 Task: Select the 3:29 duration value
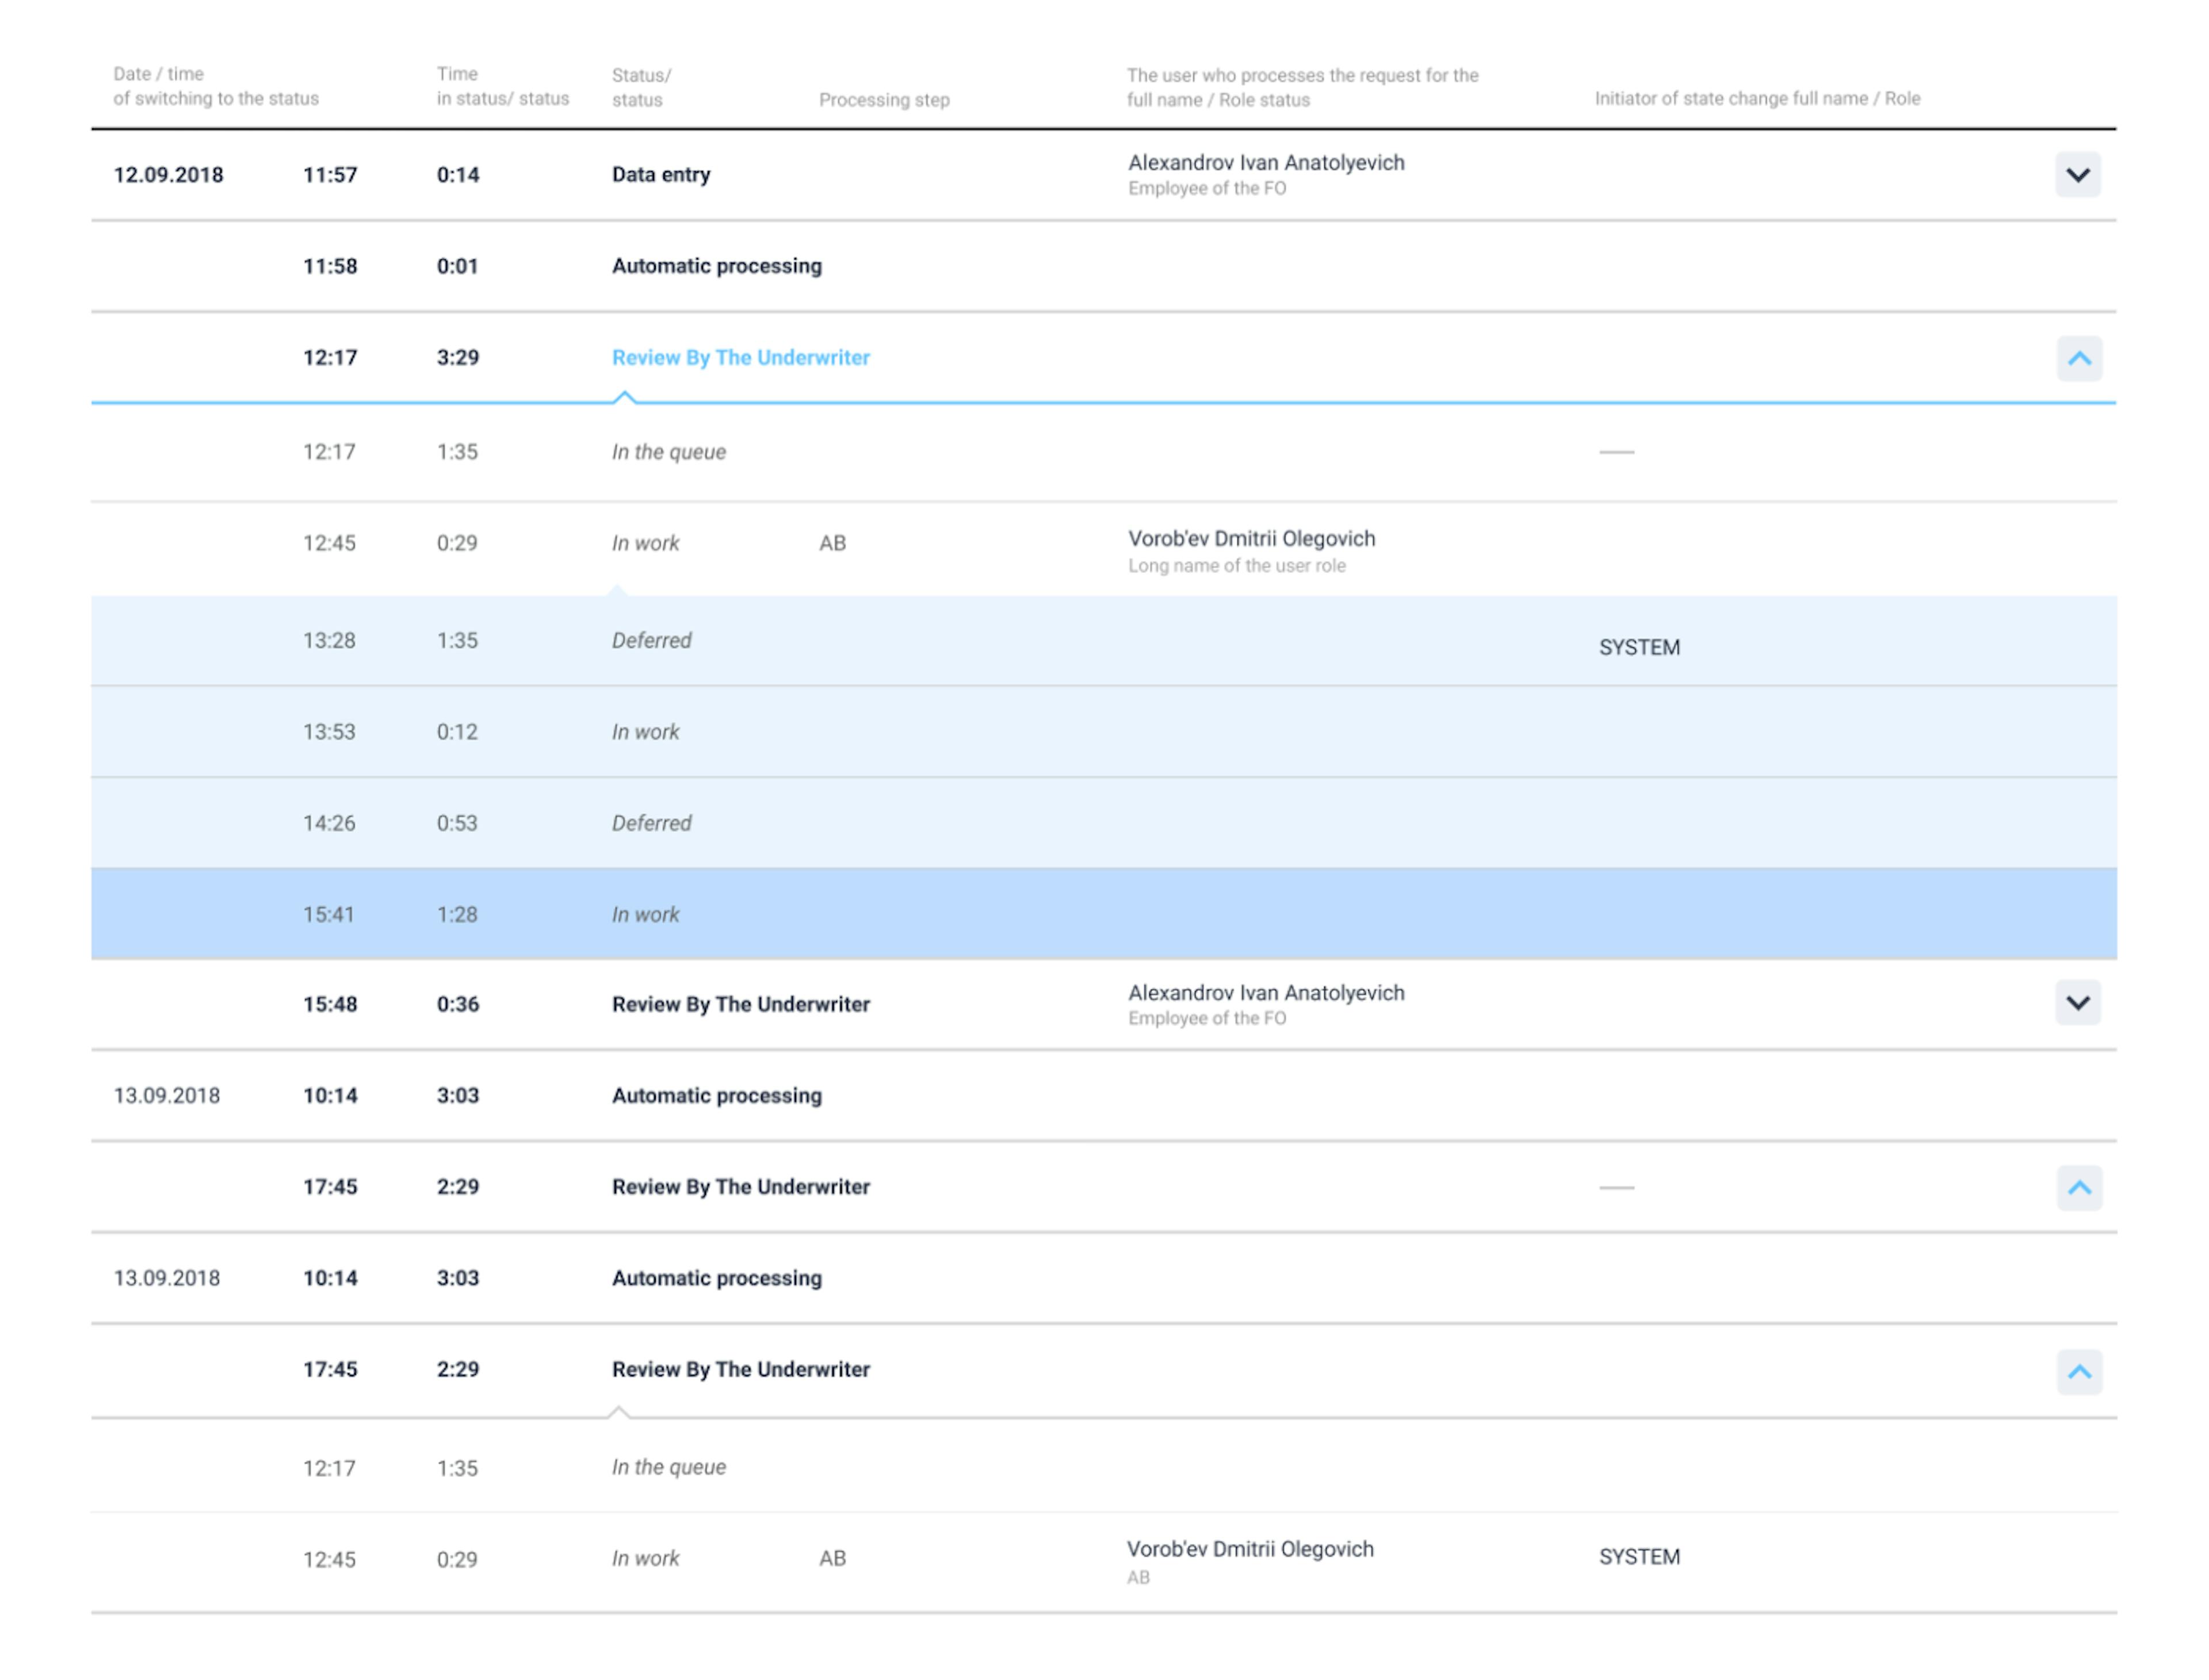click(458, 358)
